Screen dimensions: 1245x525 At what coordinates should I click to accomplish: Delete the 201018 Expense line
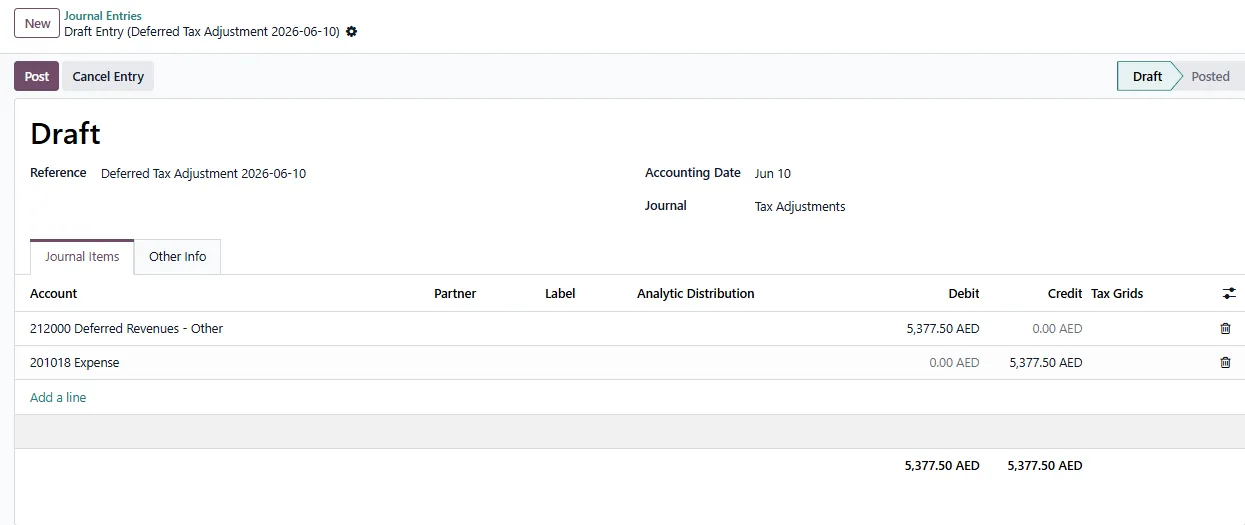point(1225,362)
